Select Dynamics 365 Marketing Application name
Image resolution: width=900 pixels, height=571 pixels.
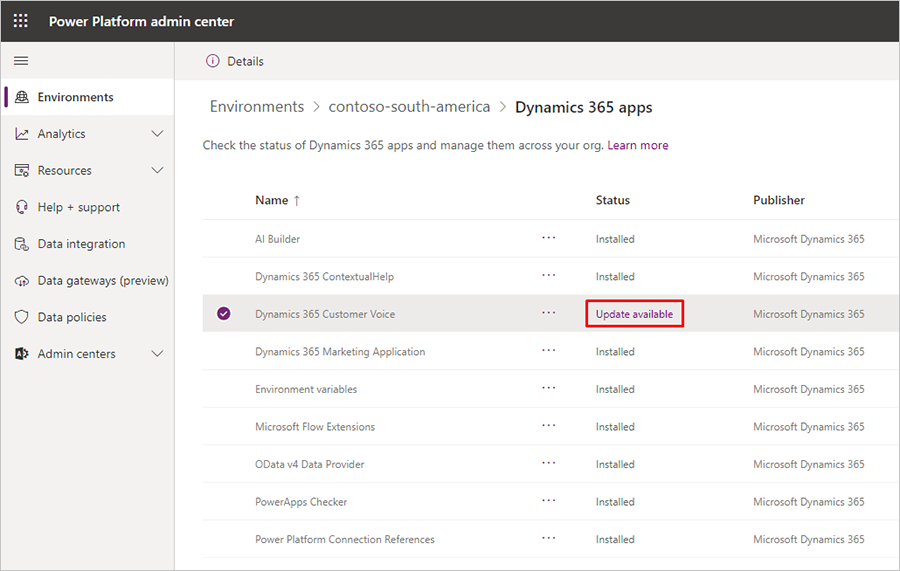[340, 352]
